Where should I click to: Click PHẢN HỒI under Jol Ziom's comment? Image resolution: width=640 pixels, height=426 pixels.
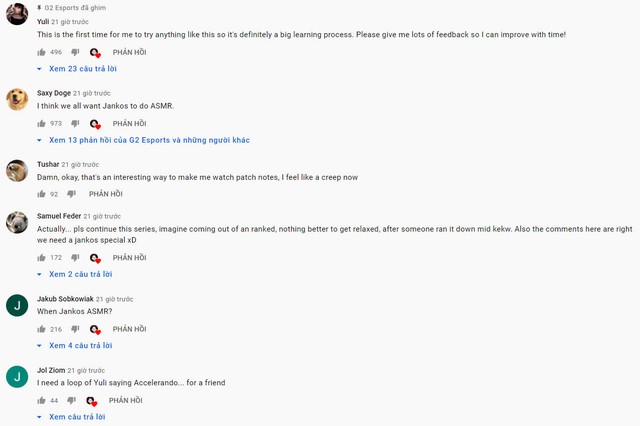125,401
